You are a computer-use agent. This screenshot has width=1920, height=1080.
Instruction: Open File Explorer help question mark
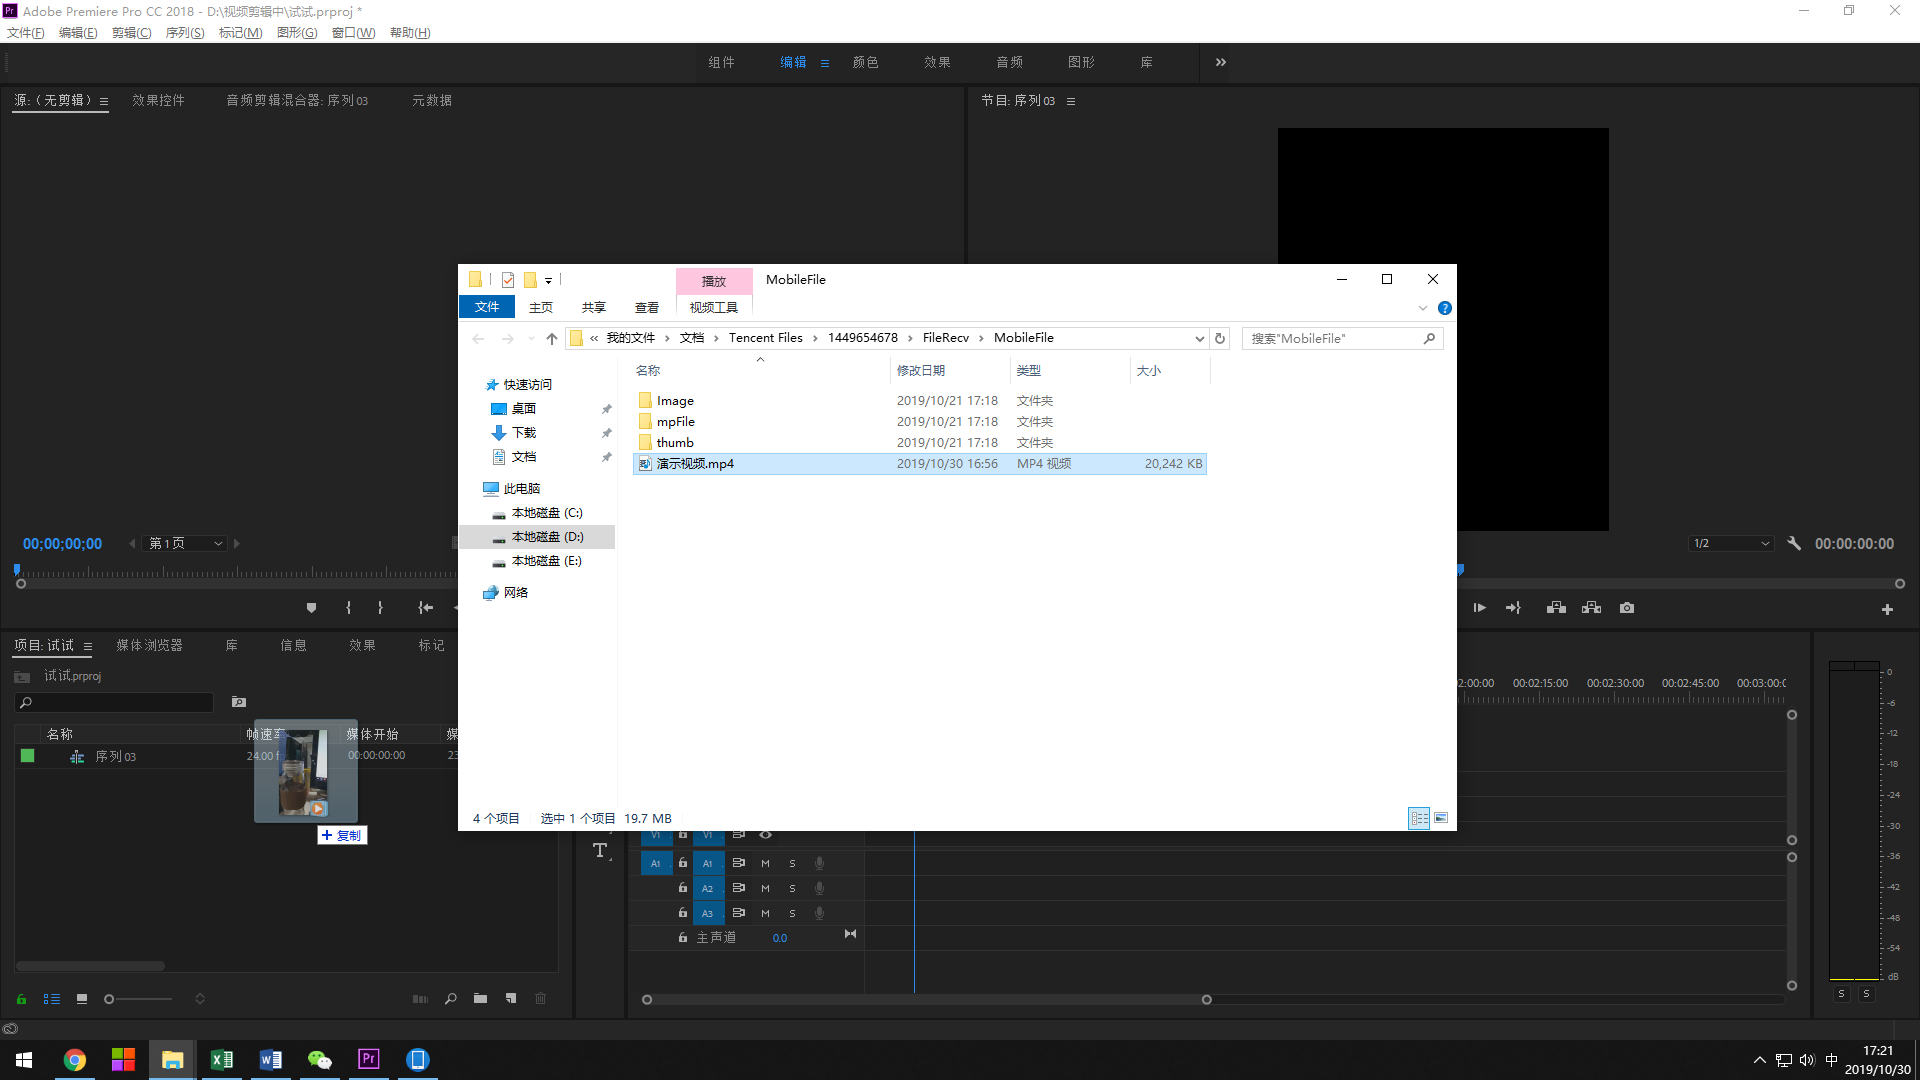click(x=1445, y=308)
